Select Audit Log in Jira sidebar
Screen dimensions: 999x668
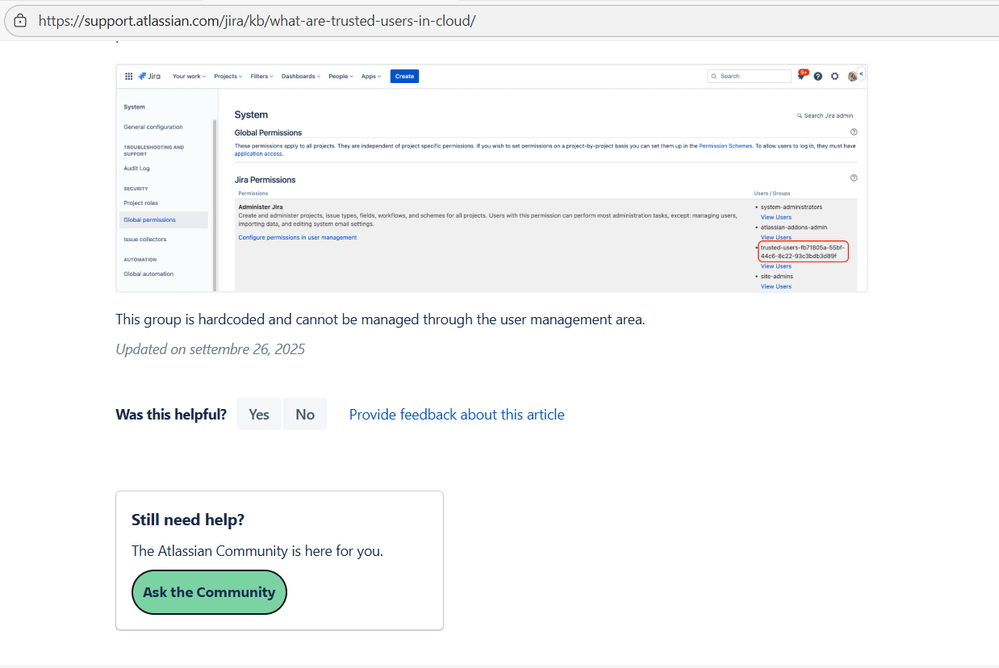pos(137,168)
